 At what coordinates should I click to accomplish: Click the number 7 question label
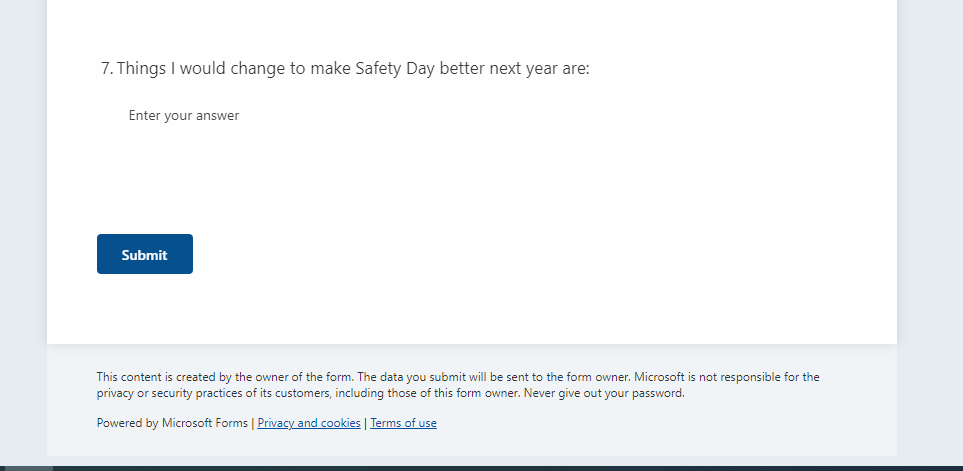[x=106, y=69]
